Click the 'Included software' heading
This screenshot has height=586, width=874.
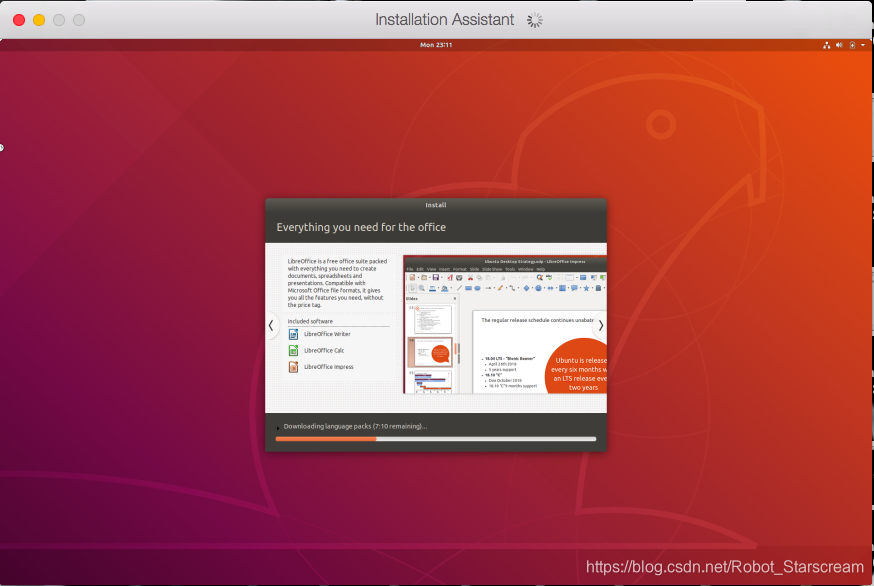pos(310,321)
